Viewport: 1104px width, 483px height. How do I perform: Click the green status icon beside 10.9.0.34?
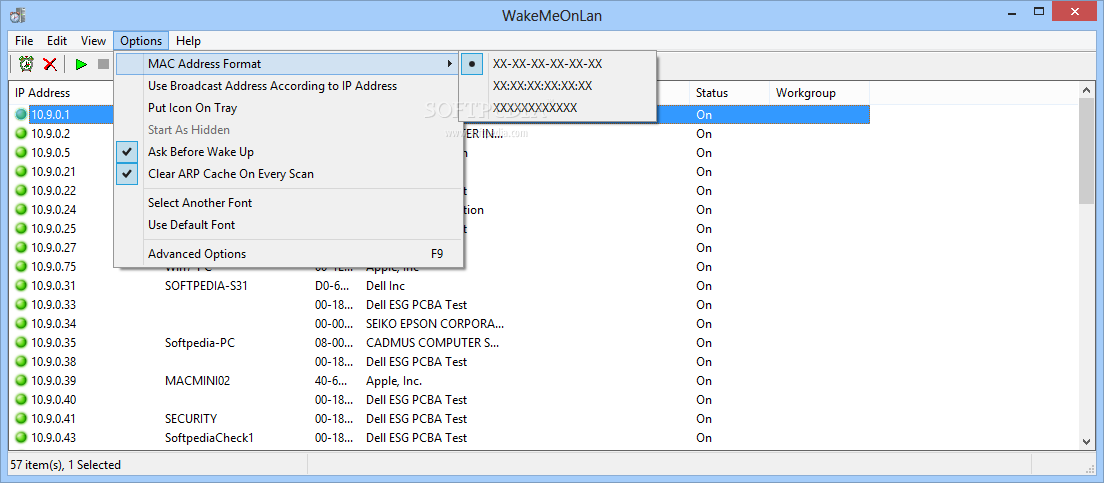click(20, 323)
